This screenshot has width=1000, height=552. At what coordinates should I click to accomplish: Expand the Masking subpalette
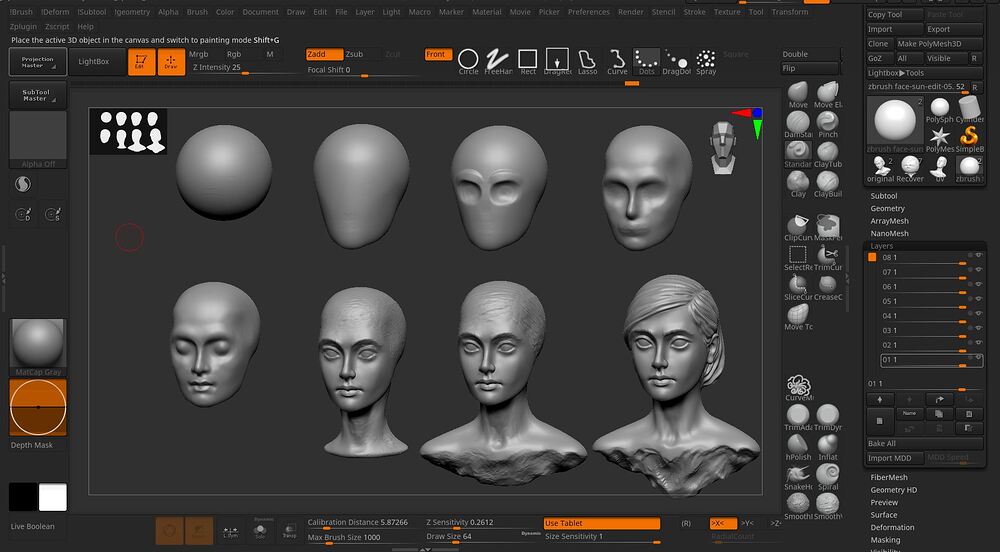(x=885, y=540)
